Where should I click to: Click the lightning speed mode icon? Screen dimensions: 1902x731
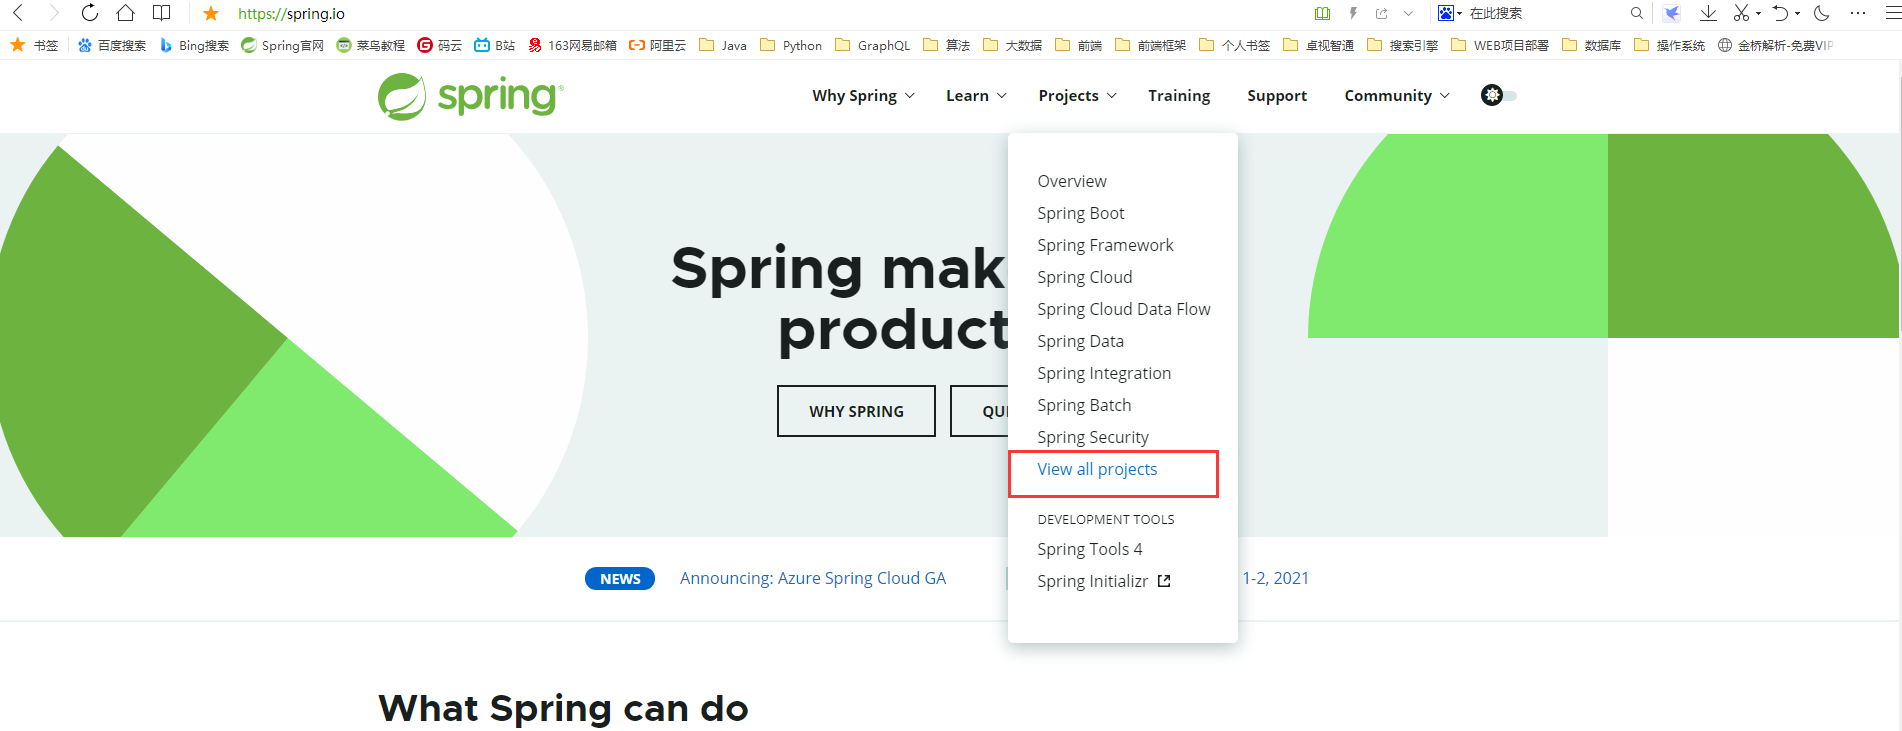tap(1353, 13)
